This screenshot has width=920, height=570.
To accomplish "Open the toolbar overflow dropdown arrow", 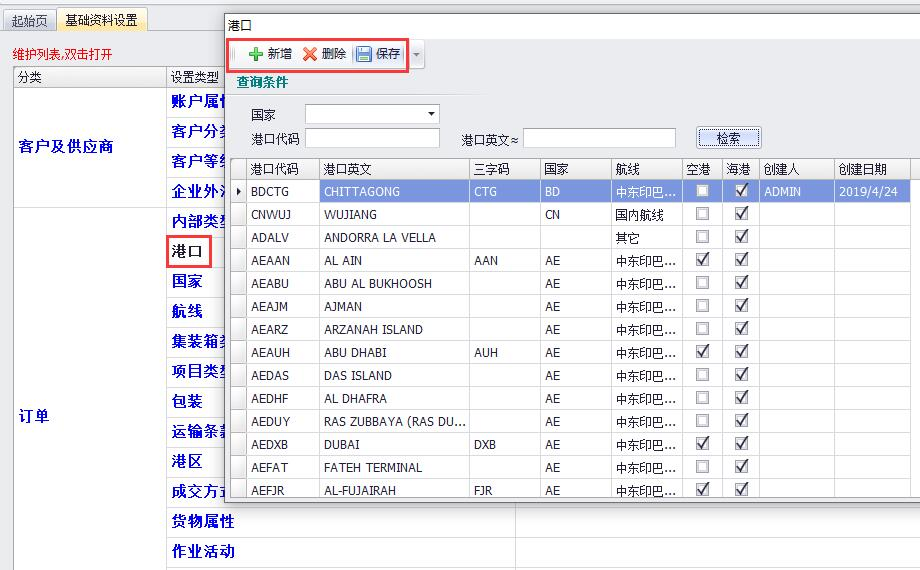I will pyautogui.click(x=417, y=55).
